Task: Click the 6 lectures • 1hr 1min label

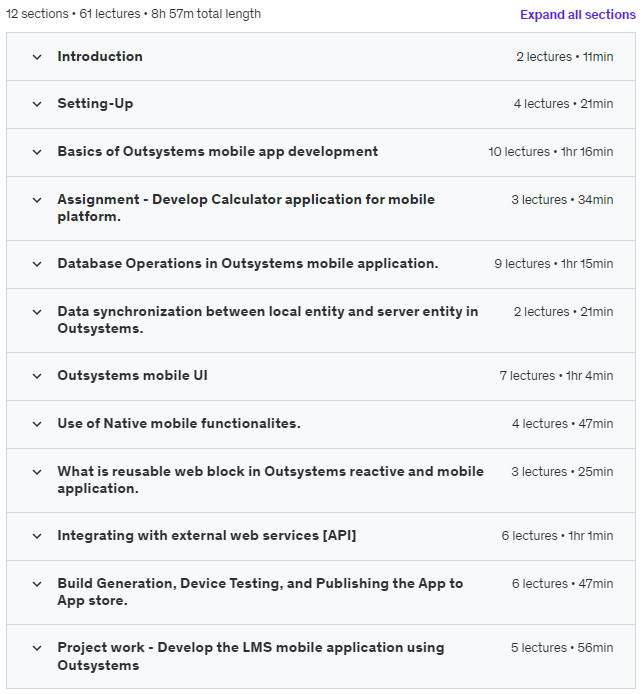Action: [557, 536]
